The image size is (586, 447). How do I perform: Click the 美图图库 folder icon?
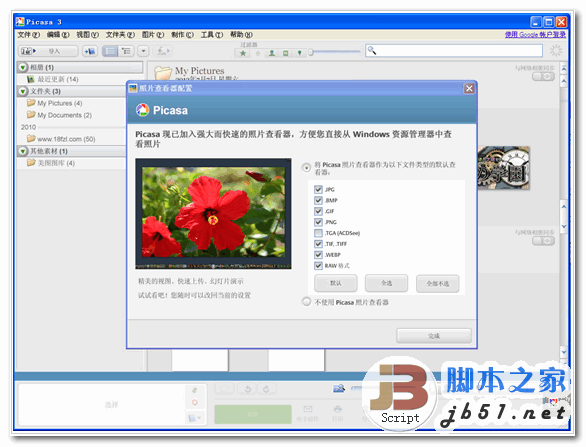click(x=31, y=163)
